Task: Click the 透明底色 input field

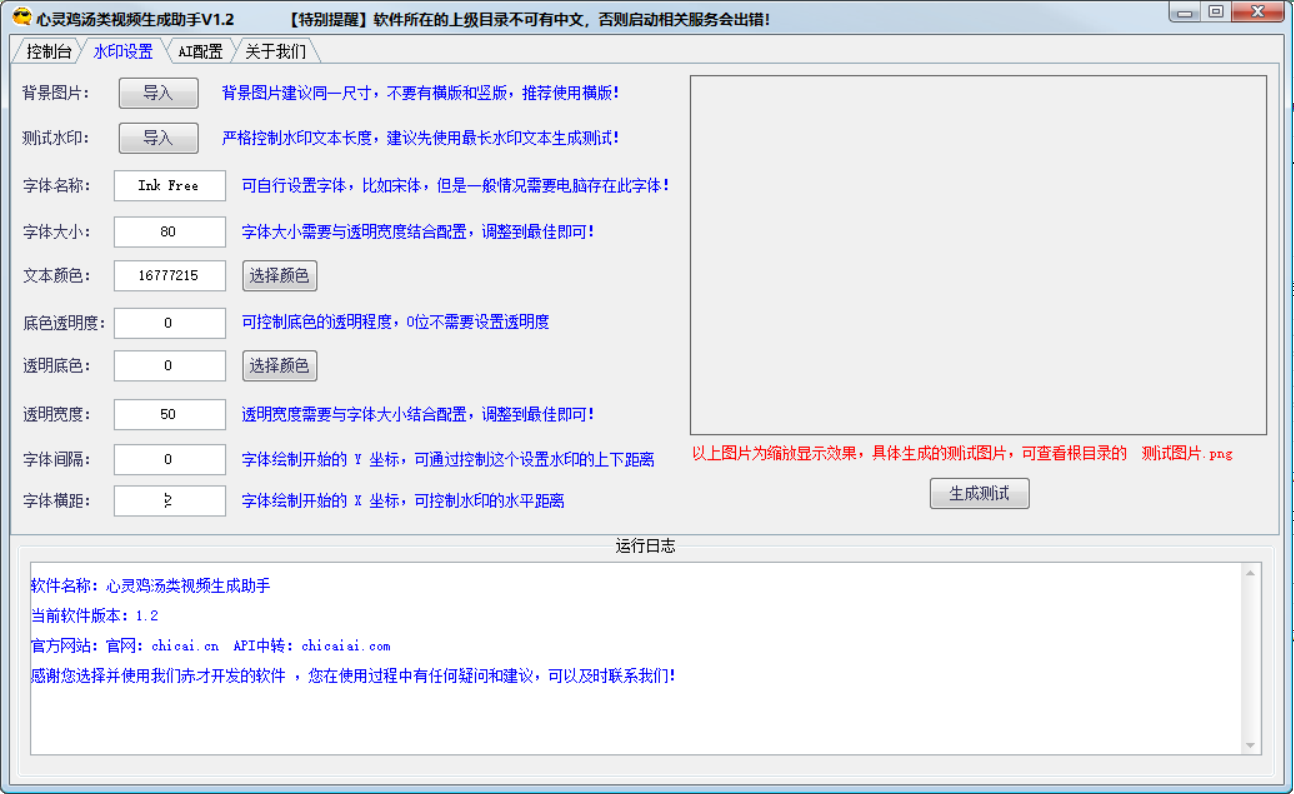Action: tap(170, 366)
